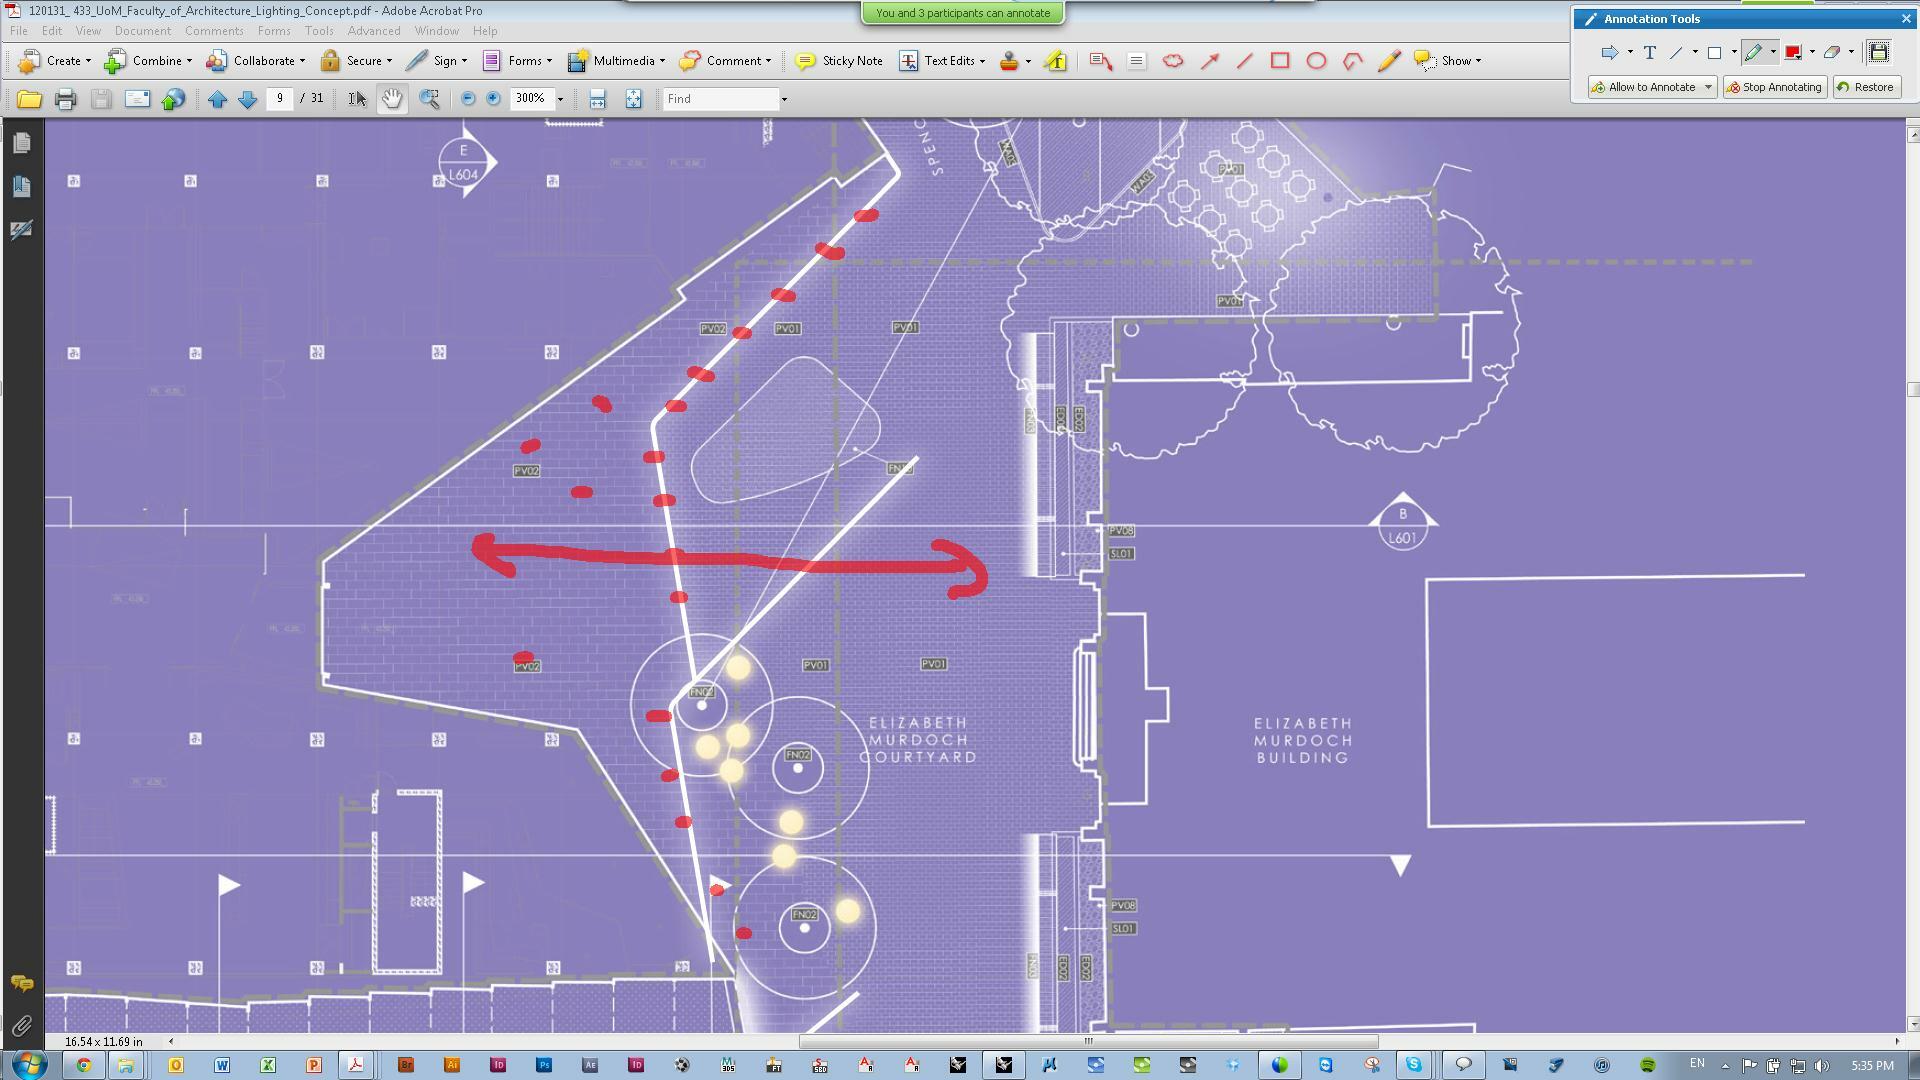Select the Polygon Line drawing tool
Image resolution: width=1920 pixels, height=1080 pixels.
[x=1352, y=61]
